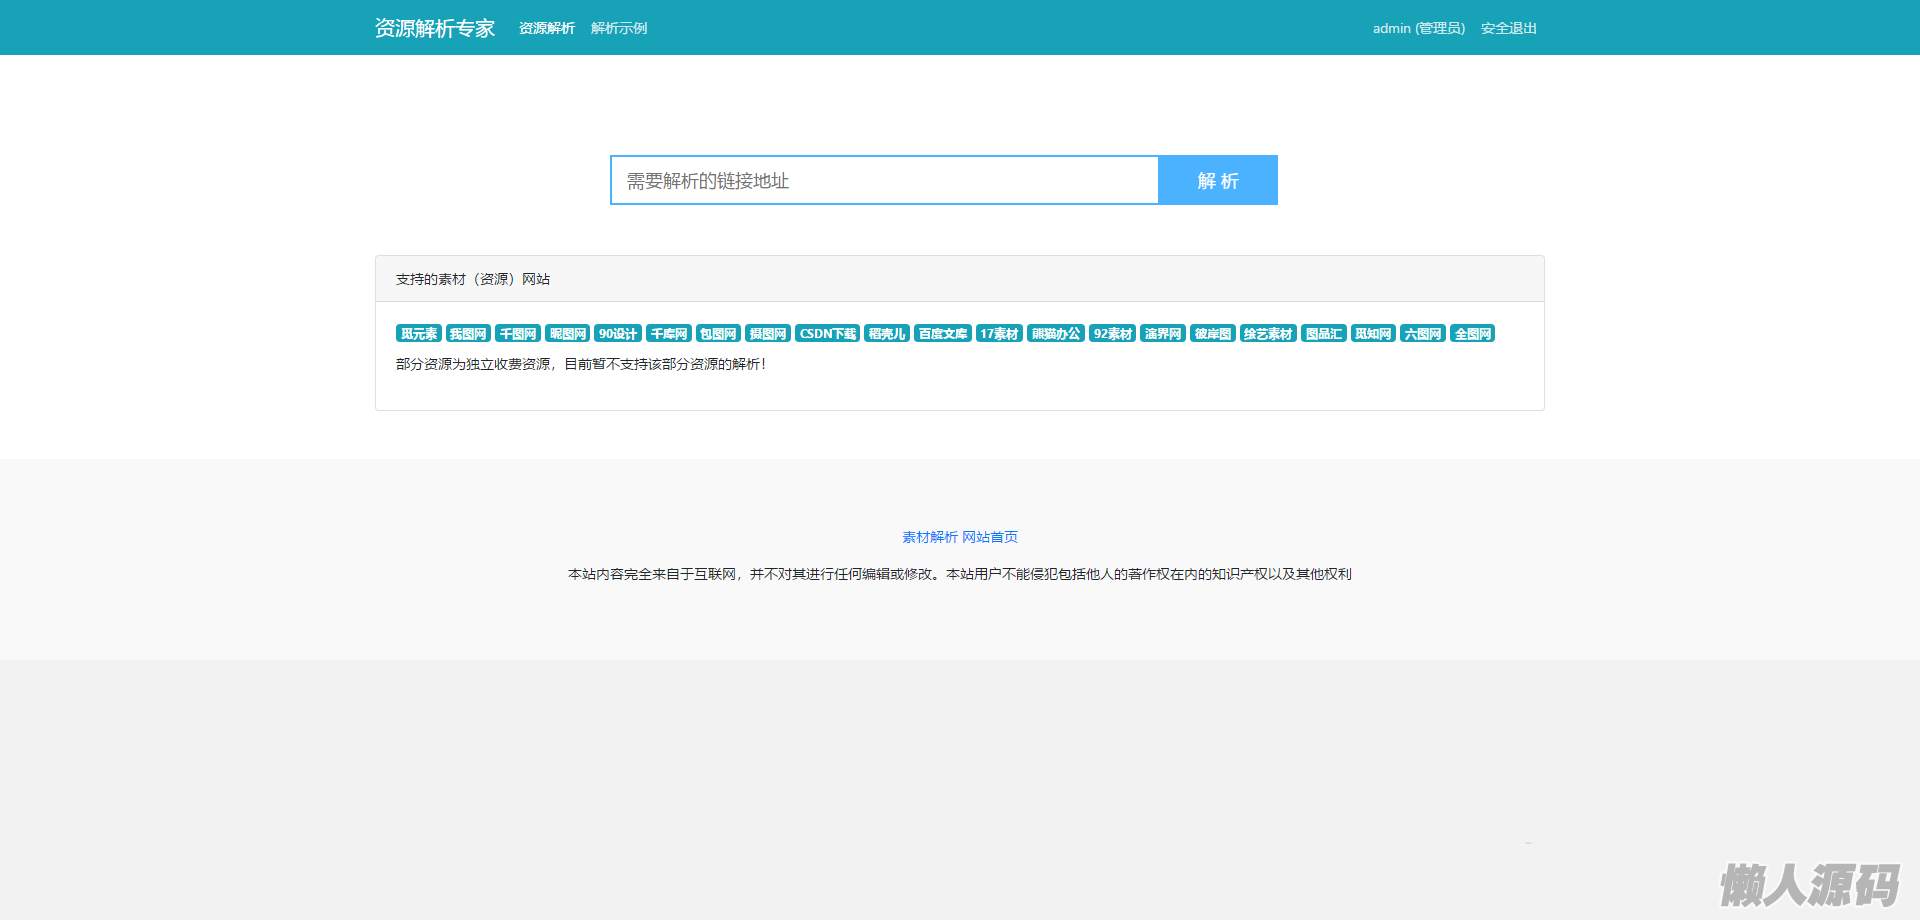This screenshot has width=1920, height=920.
Task: Select the 百度文库 tag
Action: point(942,334)
